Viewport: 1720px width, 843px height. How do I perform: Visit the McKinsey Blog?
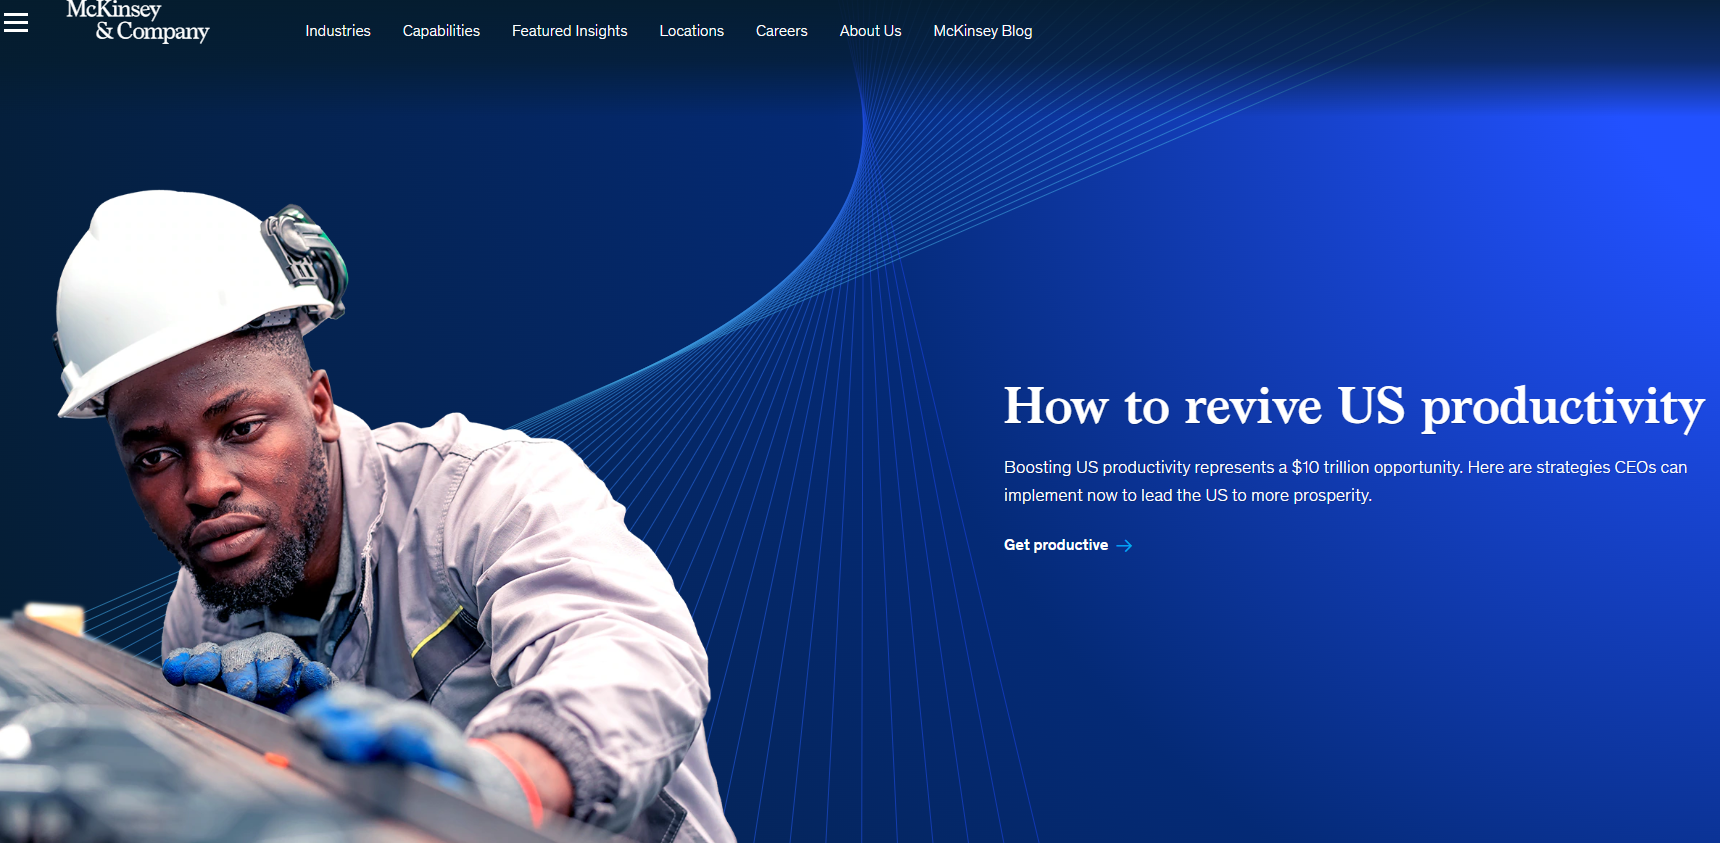click(x=982, y=31)
